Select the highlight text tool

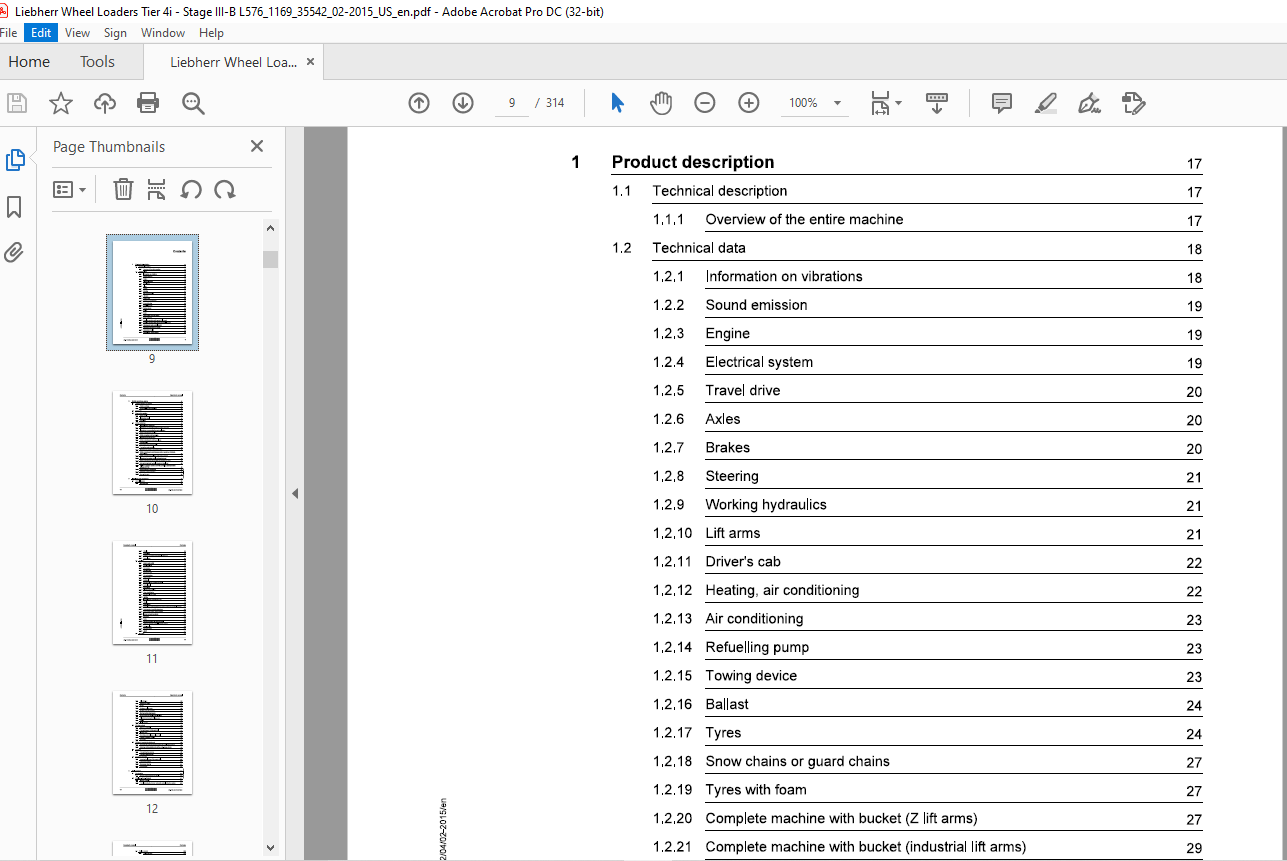point(1046,103)
